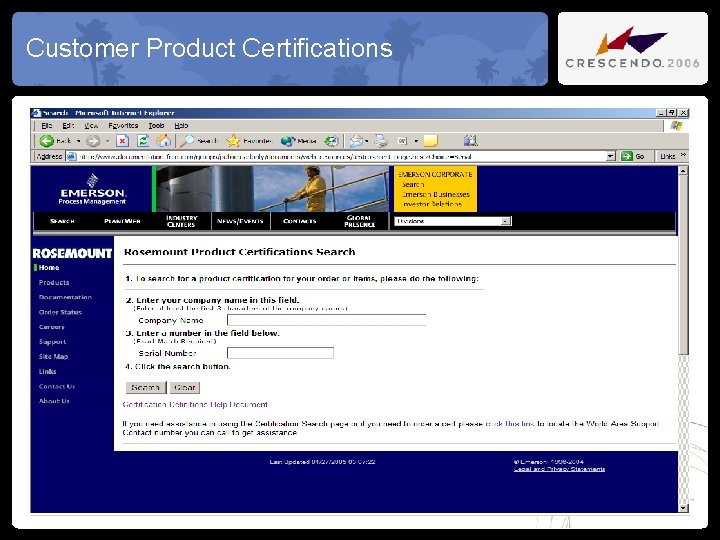Screen dimensions: 720x540
Task: Click the Edit with Word toolbar icon
Action: 402,141
